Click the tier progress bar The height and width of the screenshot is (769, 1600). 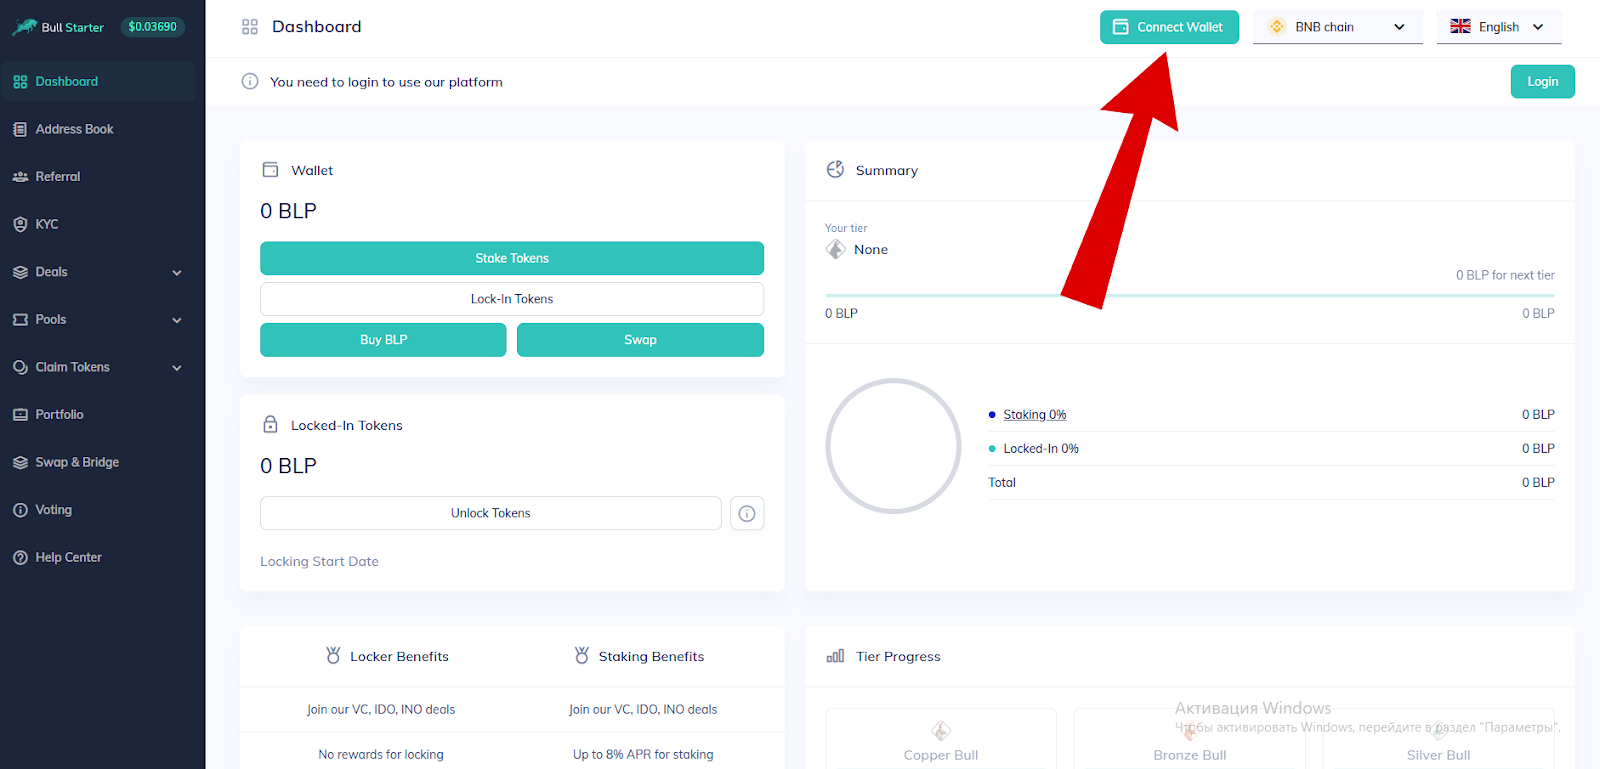1190,296
